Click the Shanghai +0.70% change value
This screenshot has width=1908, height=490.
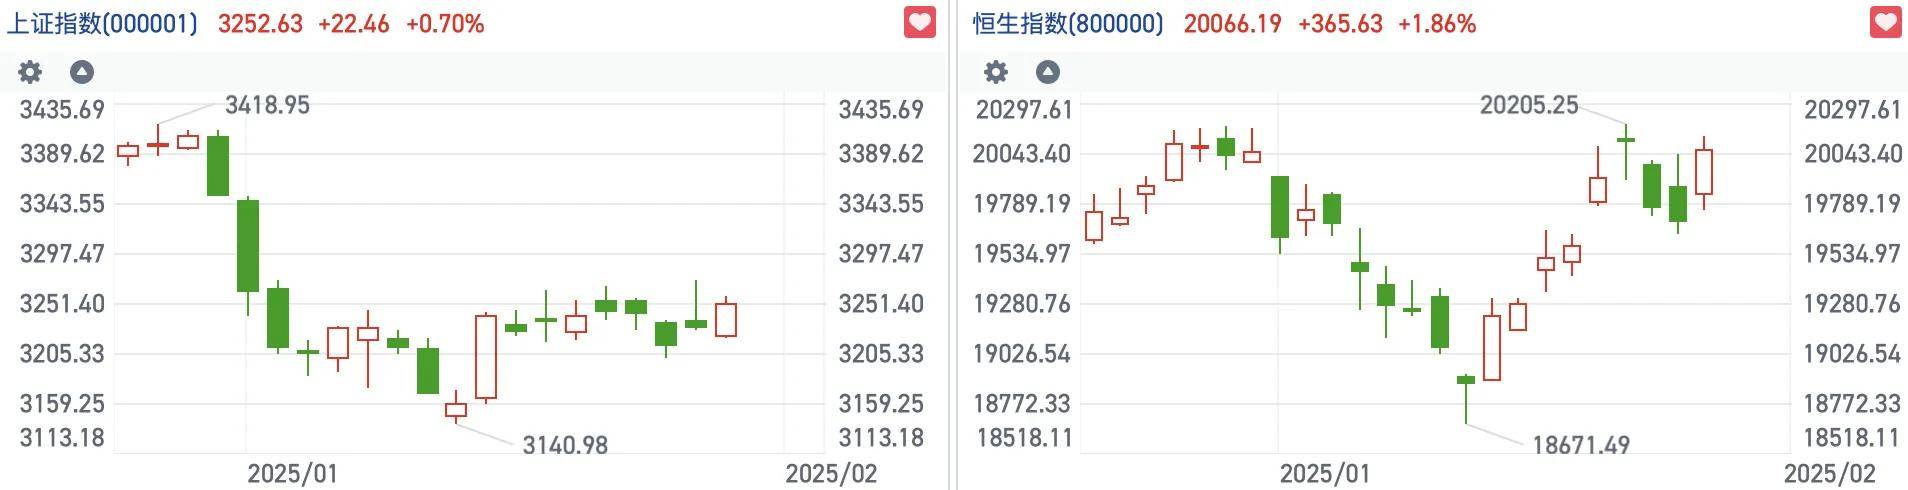click(445, 24)
